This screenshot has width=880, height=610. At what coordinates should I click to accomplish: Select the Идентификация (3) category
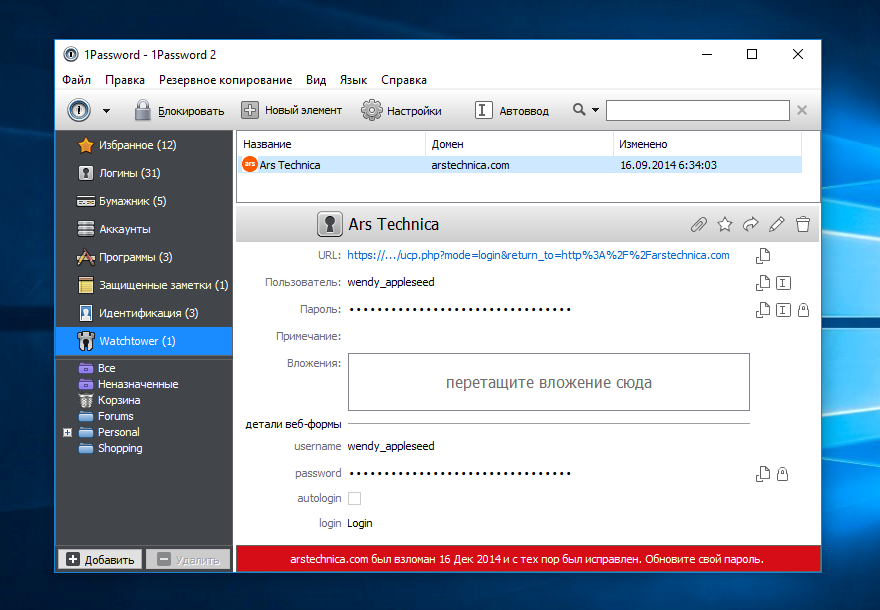(x=144, y=313)
